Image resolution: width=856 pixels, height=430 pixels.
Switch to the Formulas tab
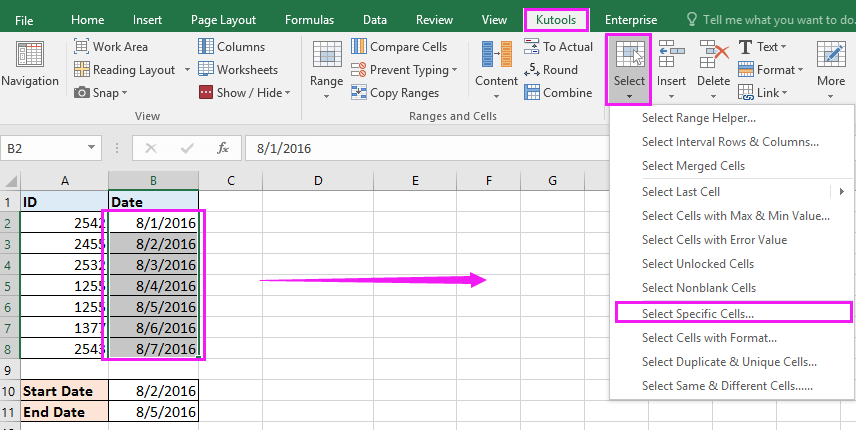click(310, 20)
